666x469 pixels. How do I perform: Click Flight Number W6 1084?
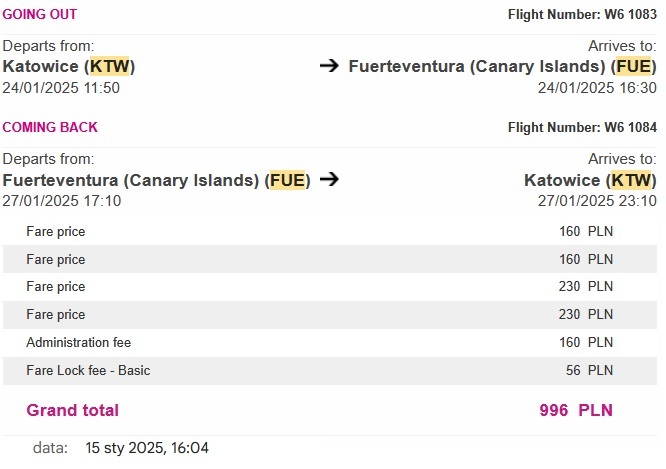(x=582, y=127)
